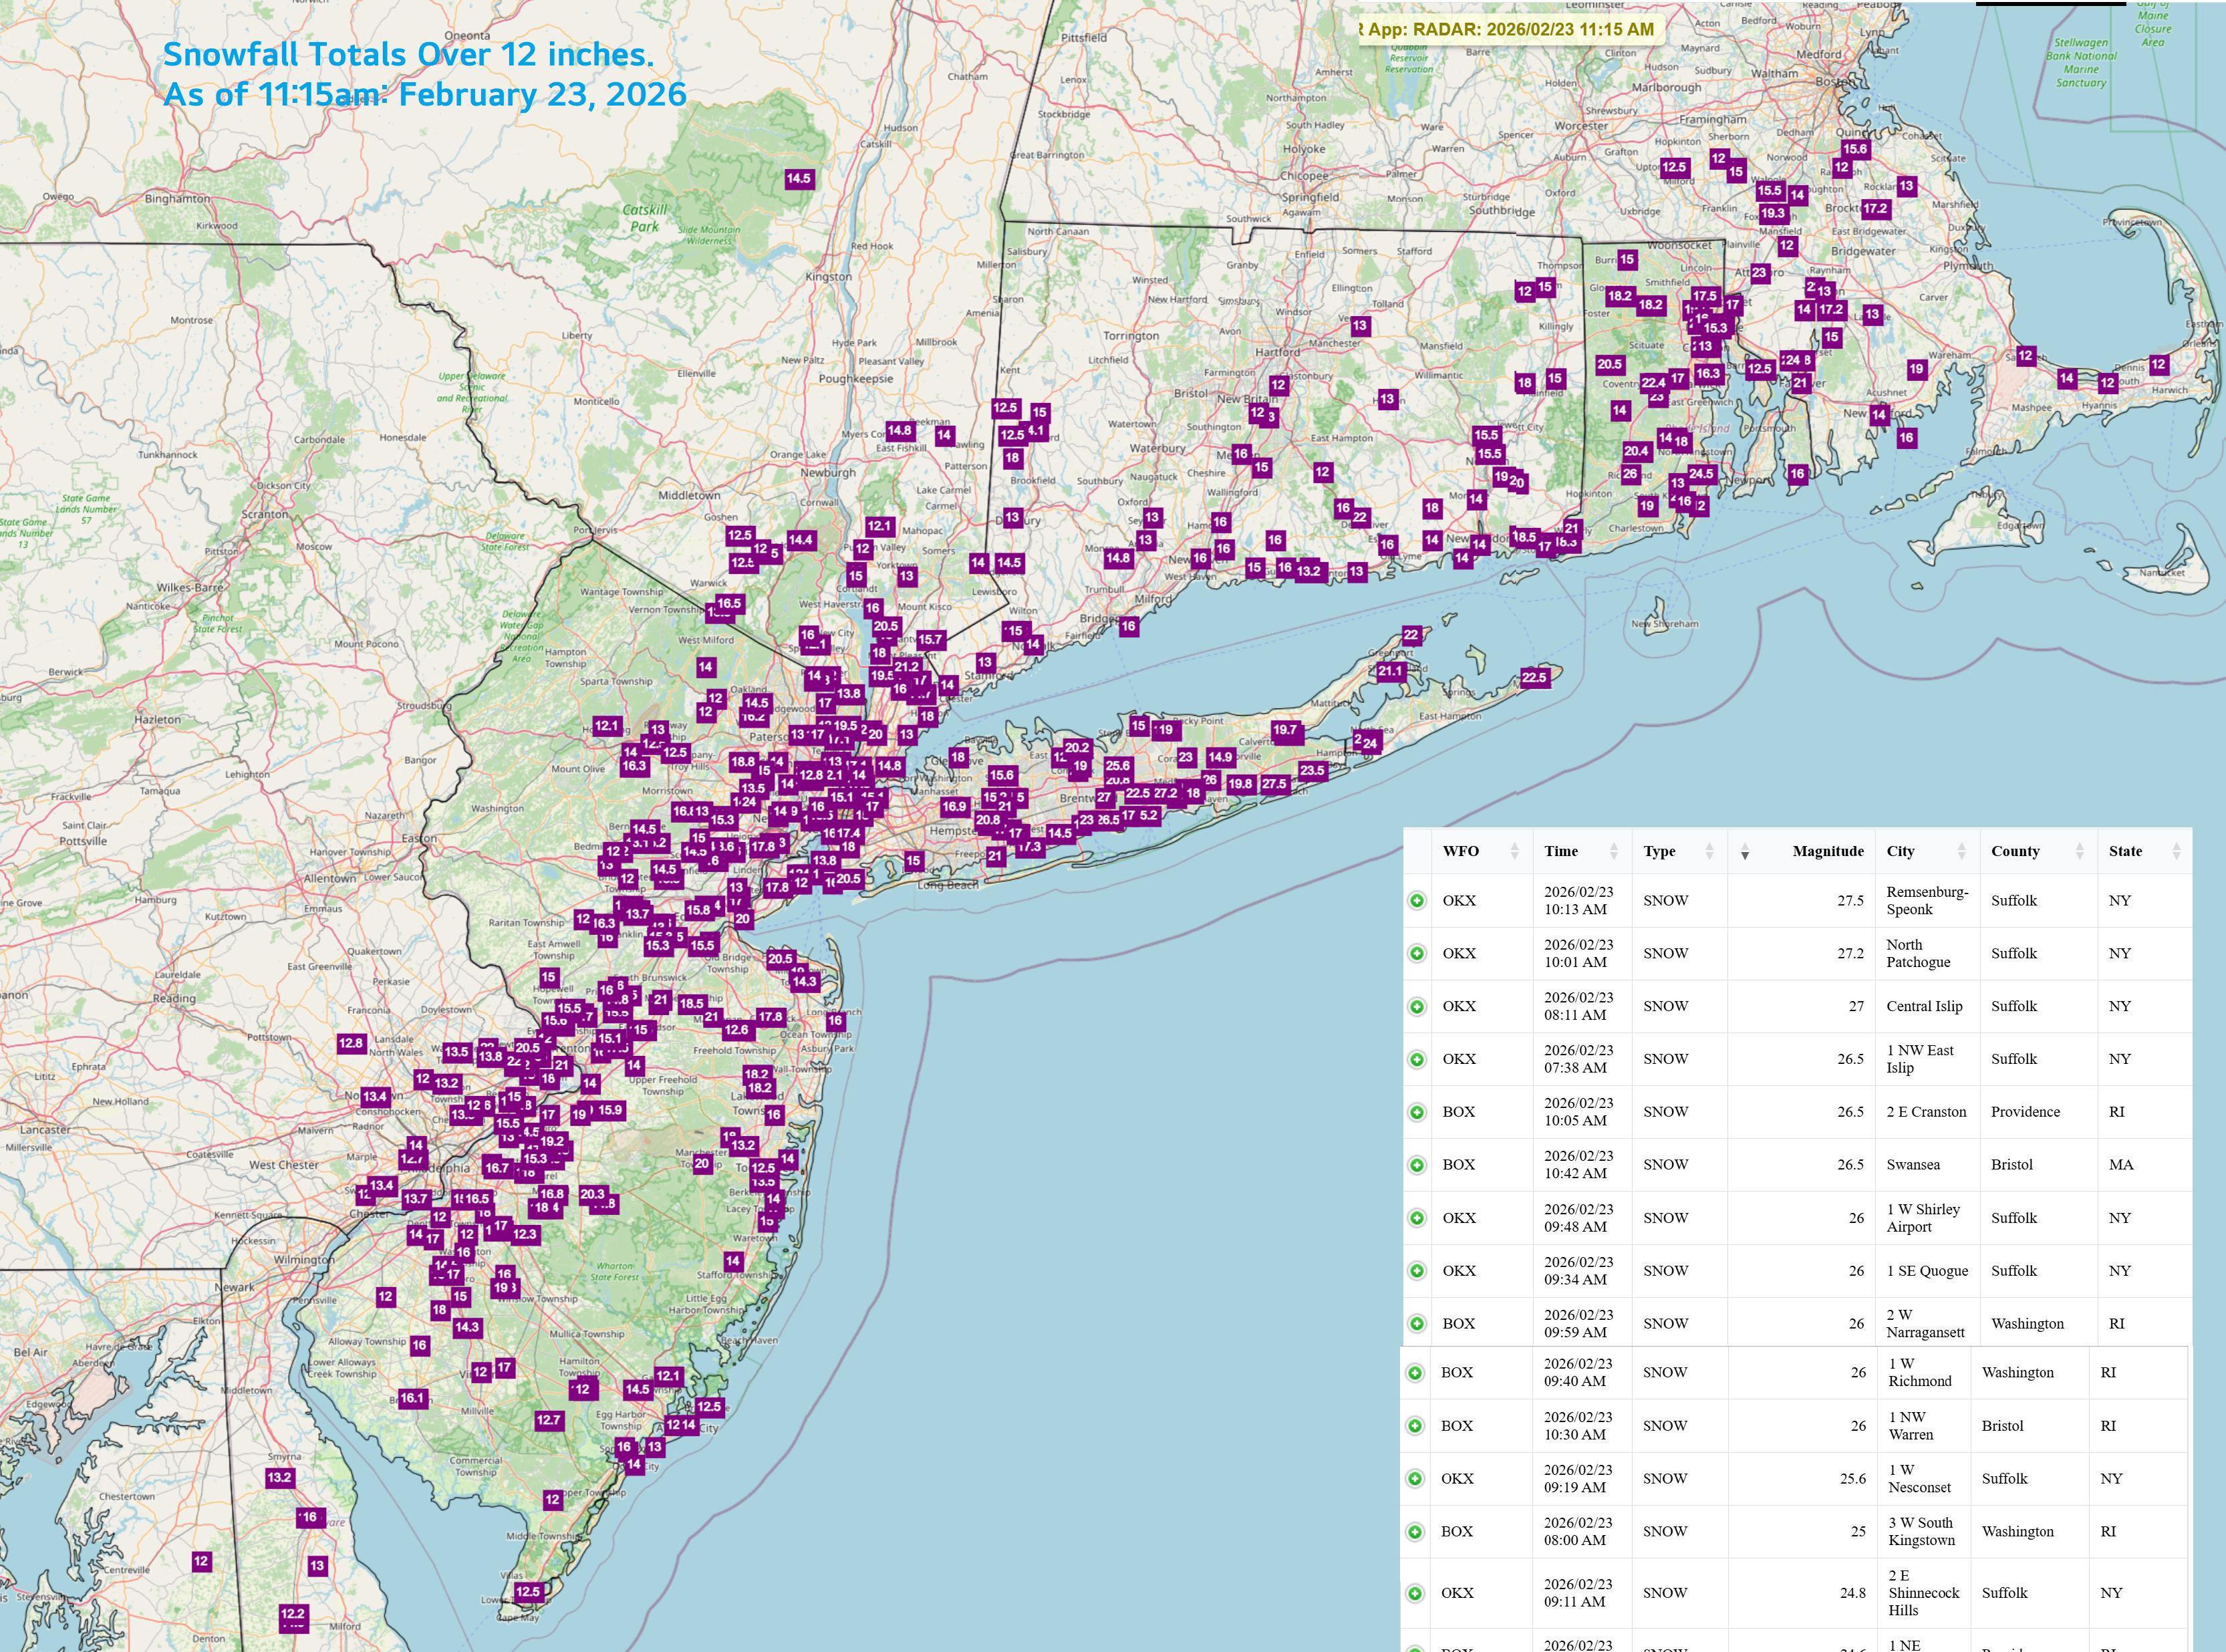Expand the 3 W South Kingstown row
The width and height of the screenshot is (2226, 1652).
[x=1415, y=1532]
